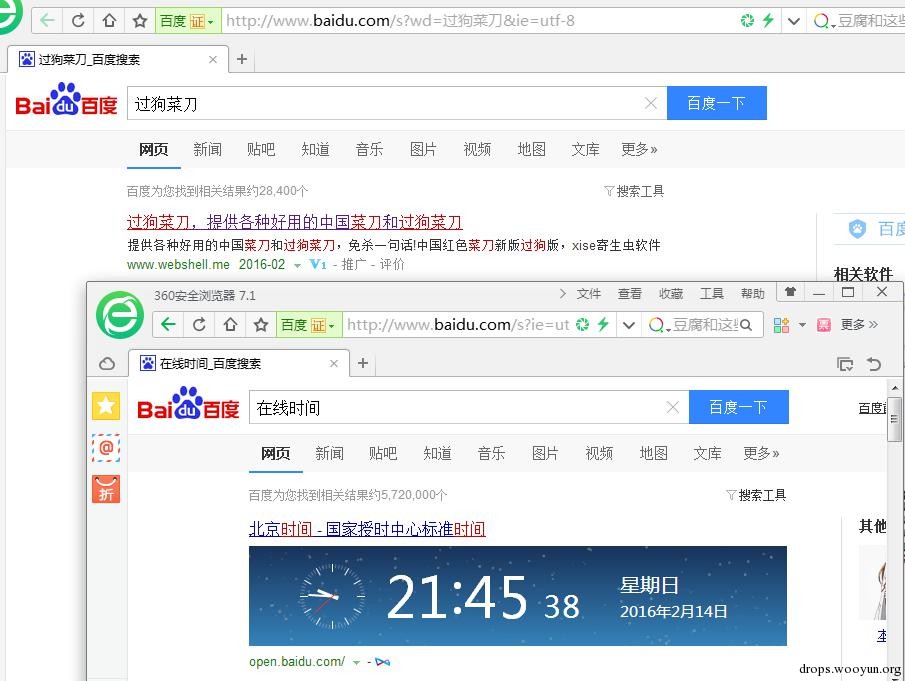Open 工具 menu in front window
Viewport: 905px width, 681px height.
tap(712, 294)
